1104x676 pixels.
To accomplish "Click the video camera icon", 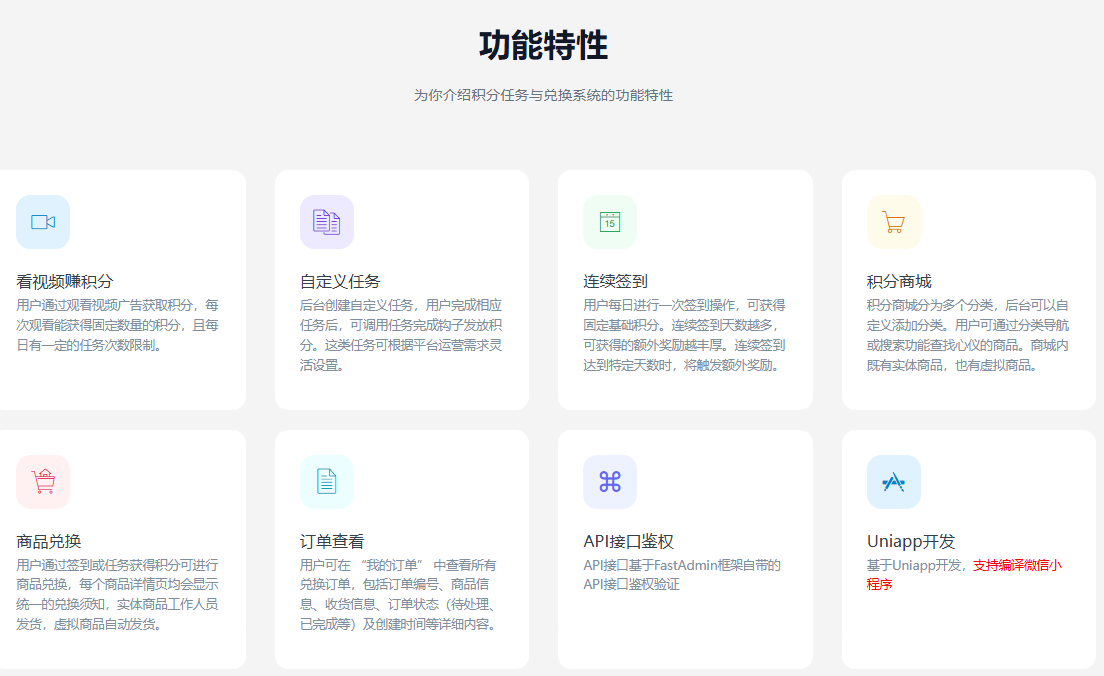I will [43, 222].
